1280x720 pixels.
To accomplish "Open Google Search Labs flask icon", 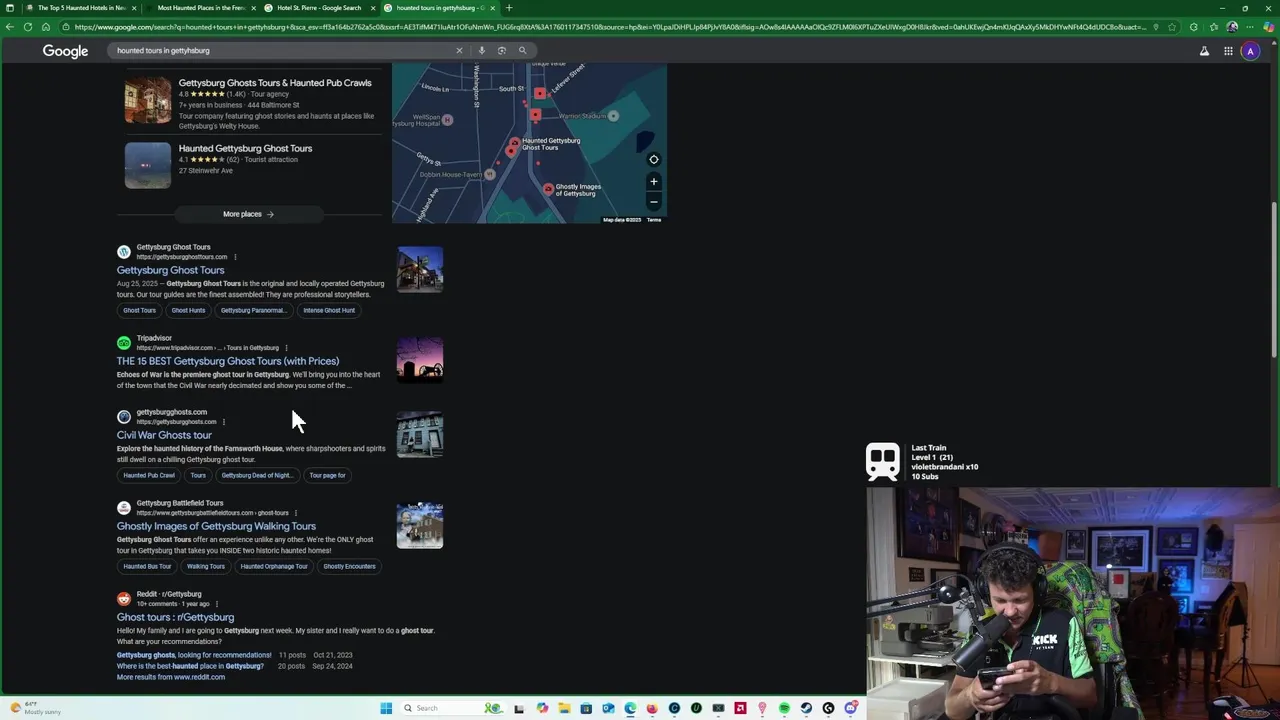I will click(1204, 51).
